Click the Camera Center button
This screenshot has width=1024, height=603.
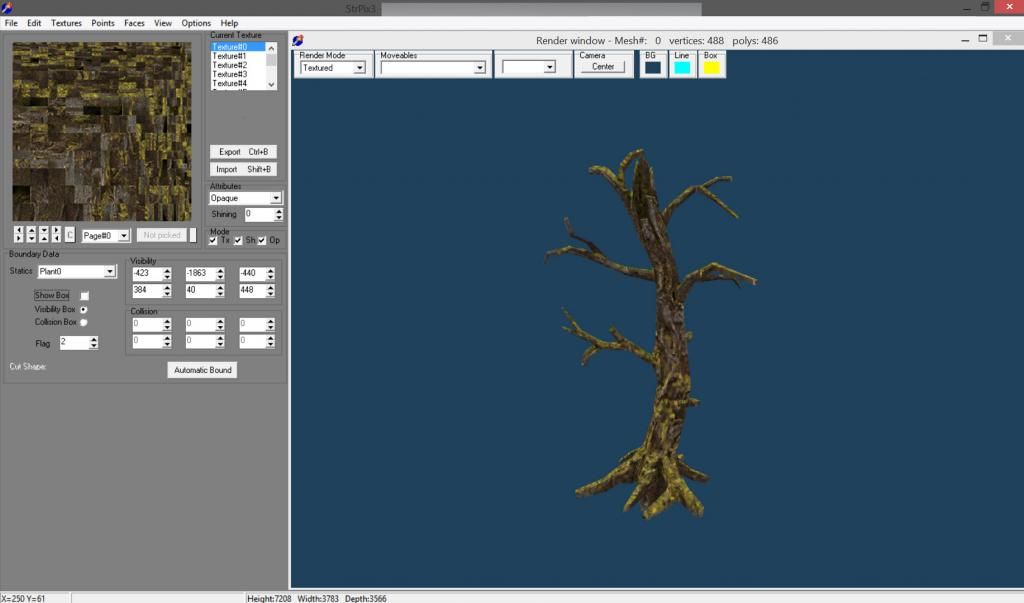point(603,67)
